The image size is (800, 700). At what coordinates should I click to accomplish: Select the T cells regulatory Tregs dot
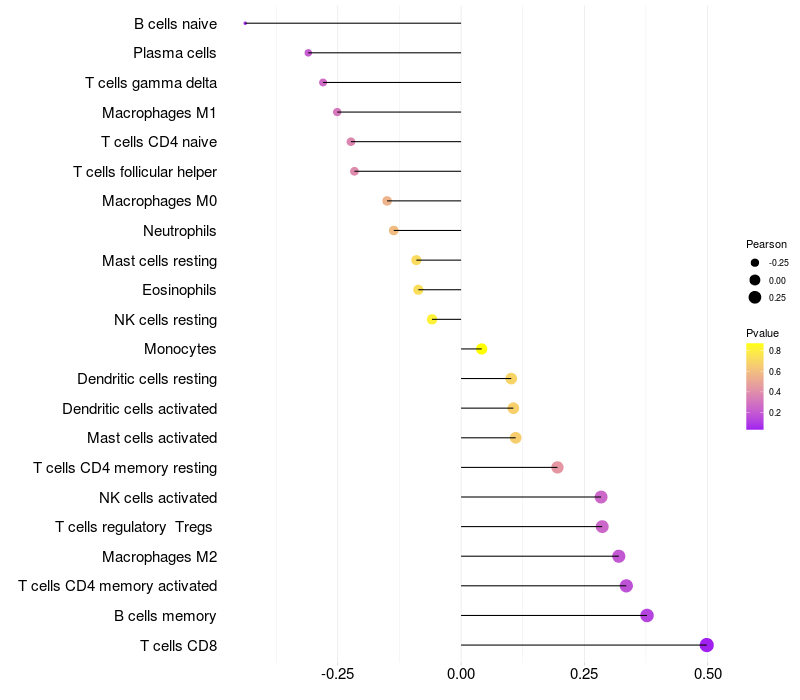click(x=602, y=527)
